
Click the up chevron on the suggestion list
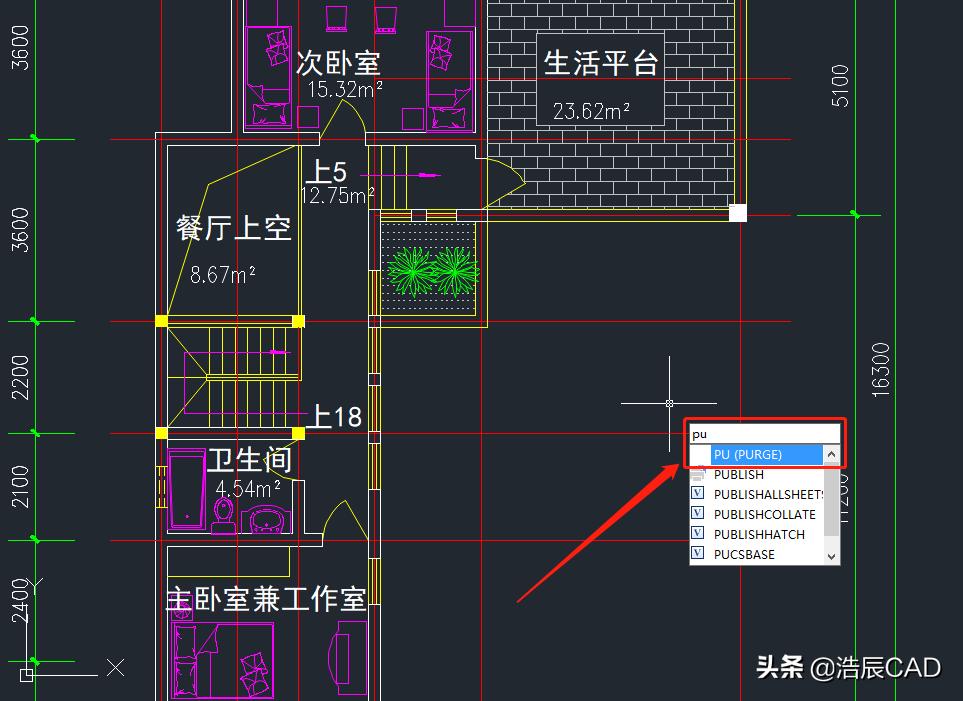pyautogui.click(x=832, y=454)
